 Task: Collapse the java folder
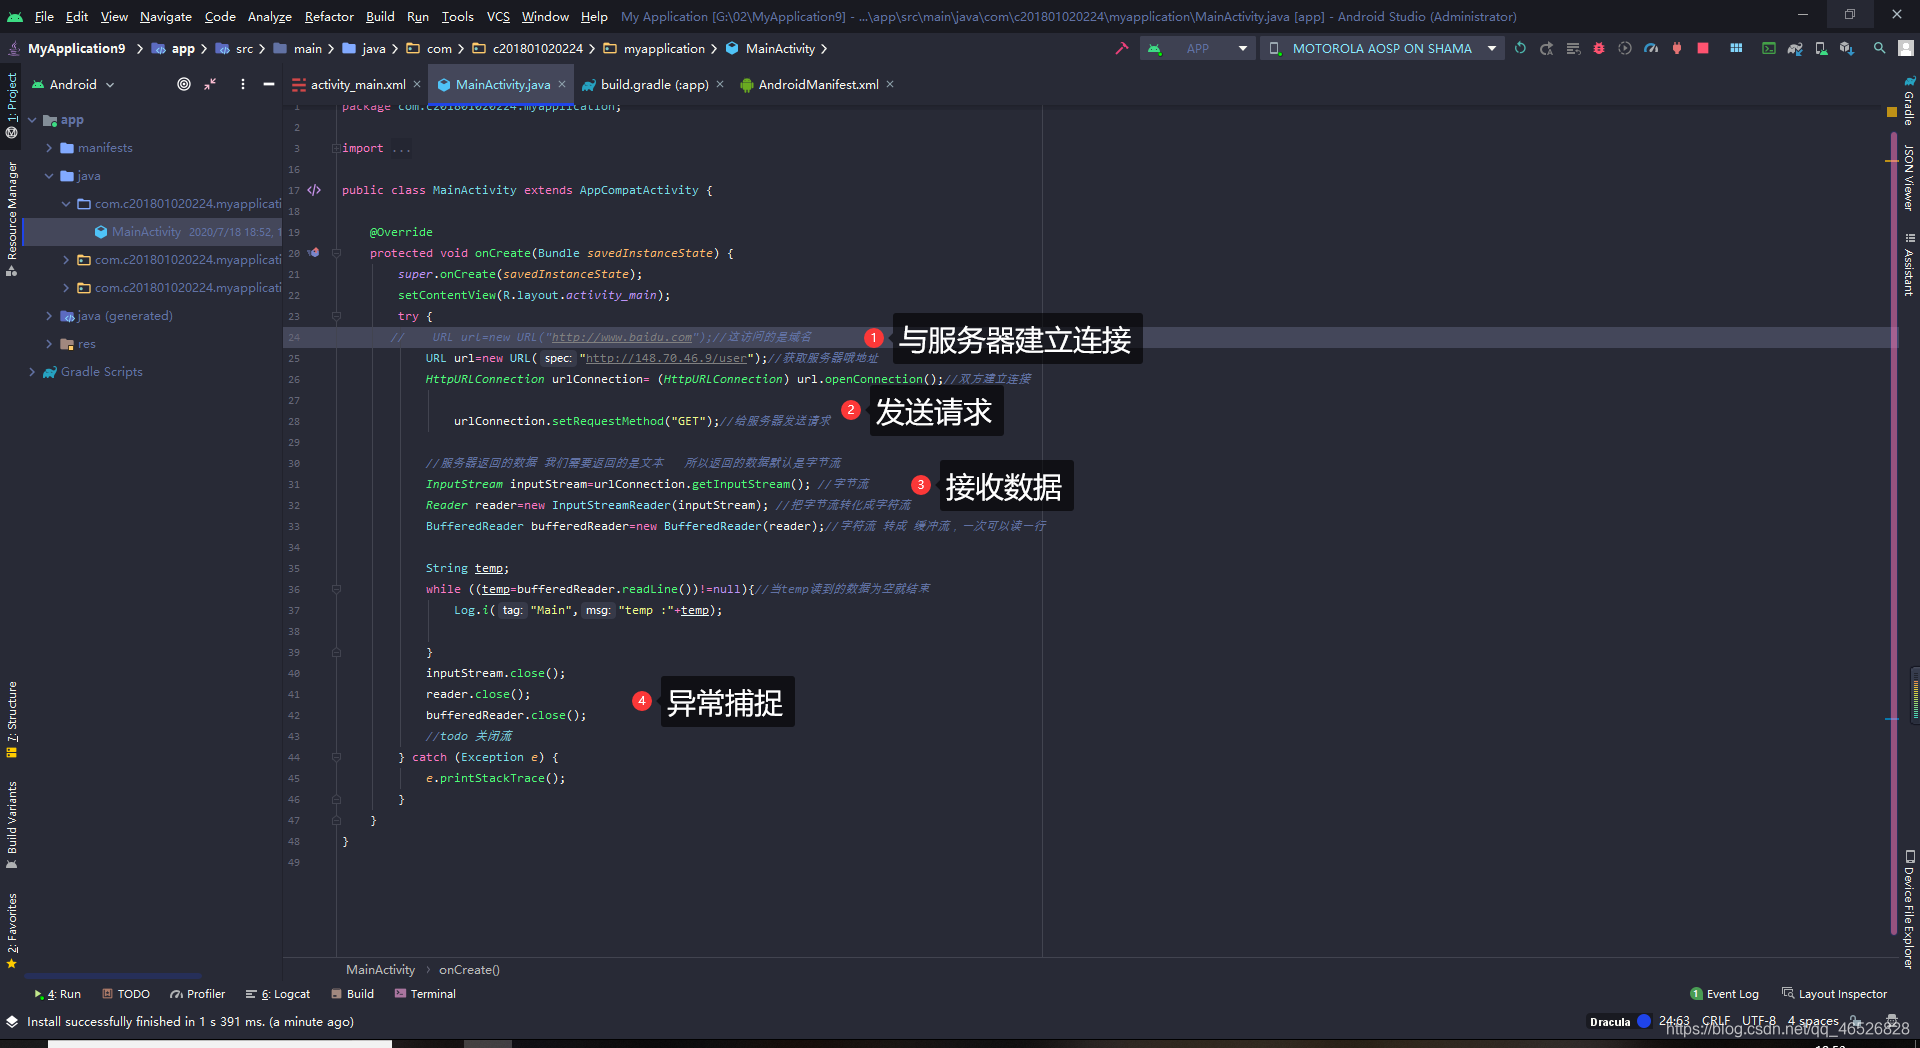click(49, 176)
